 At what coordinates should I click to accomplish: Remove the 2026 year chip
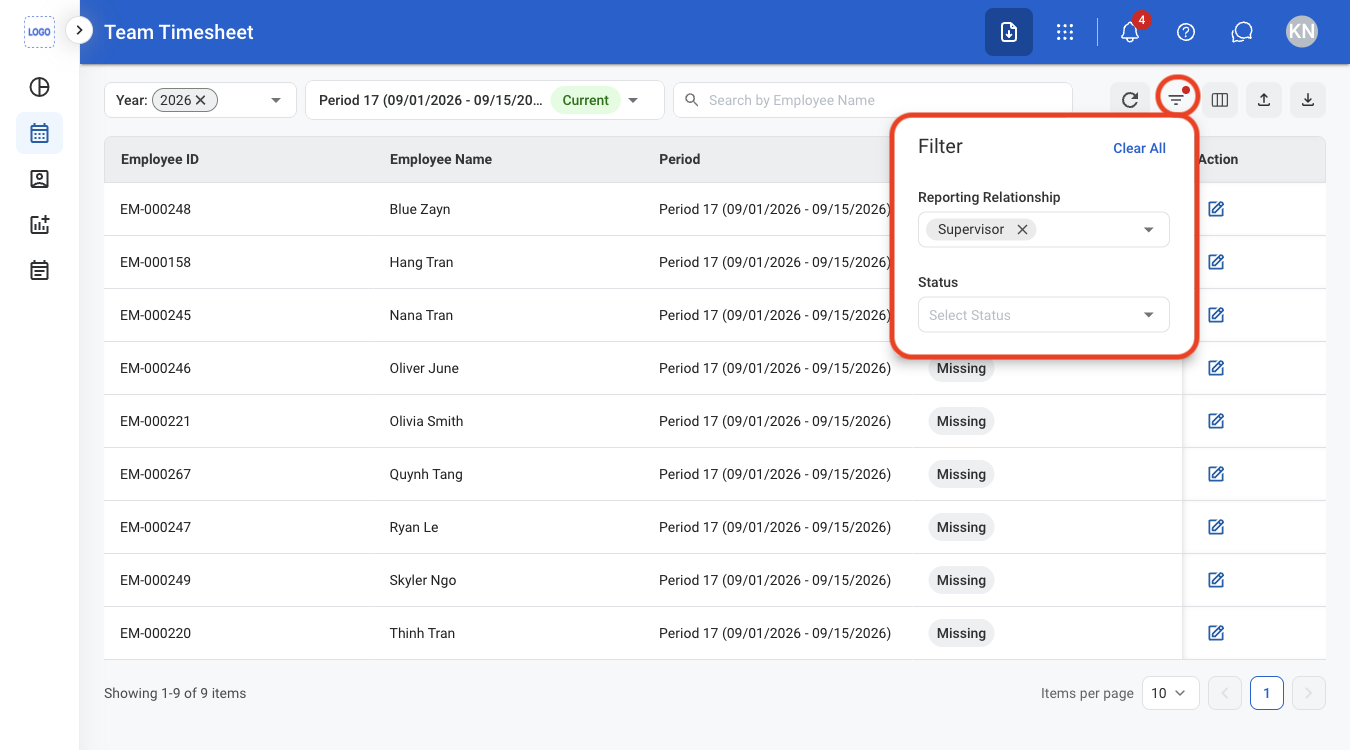(201, 100)
